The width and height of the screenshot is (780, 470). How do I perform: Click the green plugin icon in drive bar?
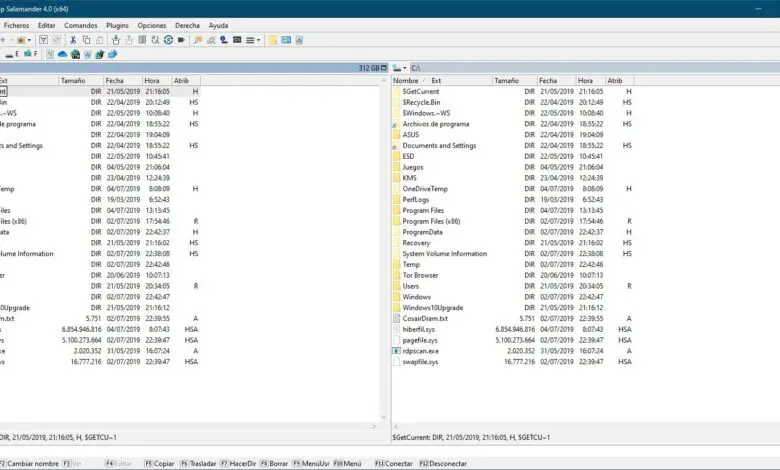tap(99, 54)
